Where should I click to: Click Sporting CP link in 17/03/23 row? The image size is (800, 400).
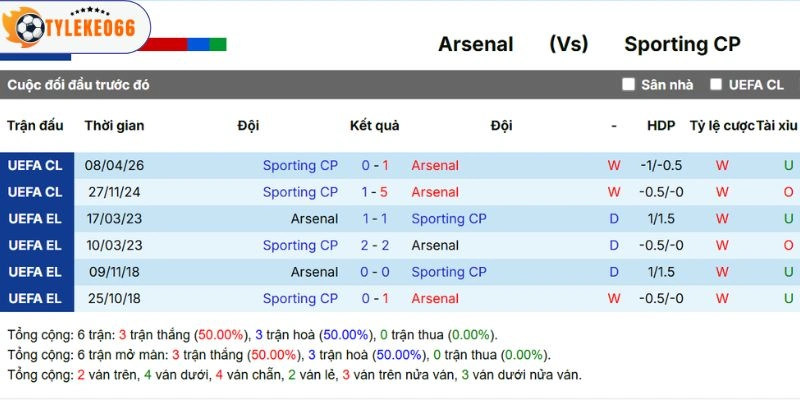pos(449,218)
